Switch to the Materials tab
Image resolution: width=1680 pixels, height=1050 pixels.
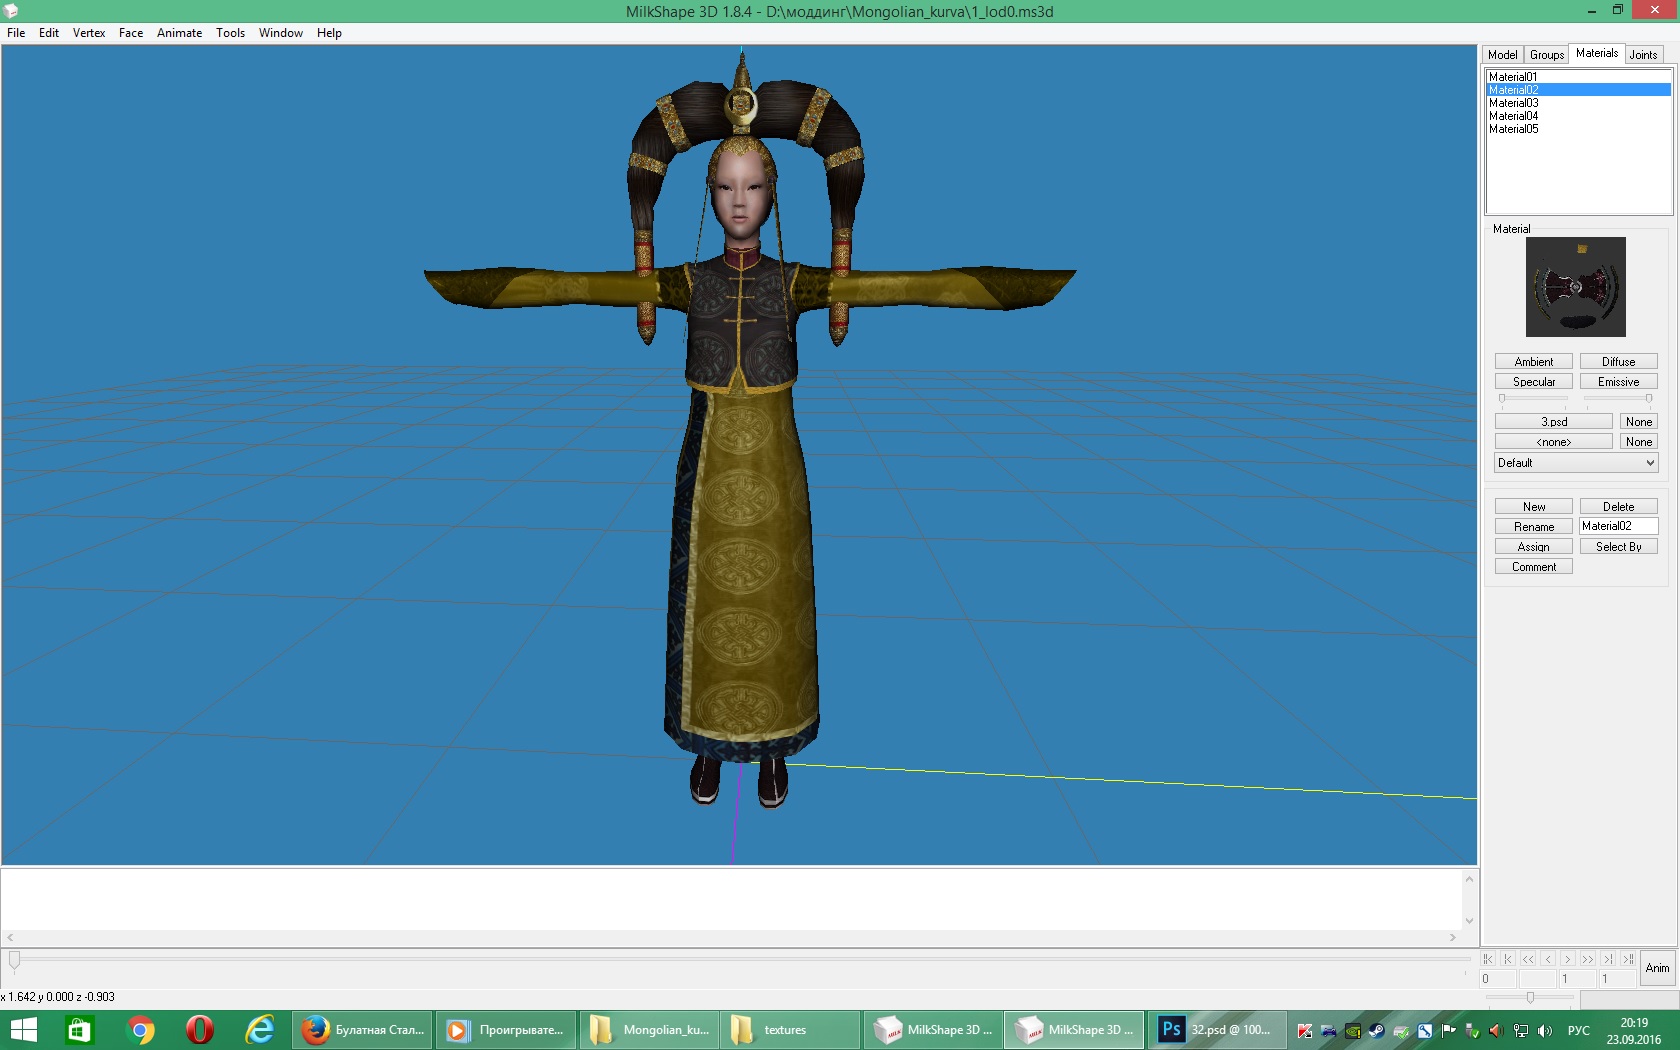tap(1597, 53)
